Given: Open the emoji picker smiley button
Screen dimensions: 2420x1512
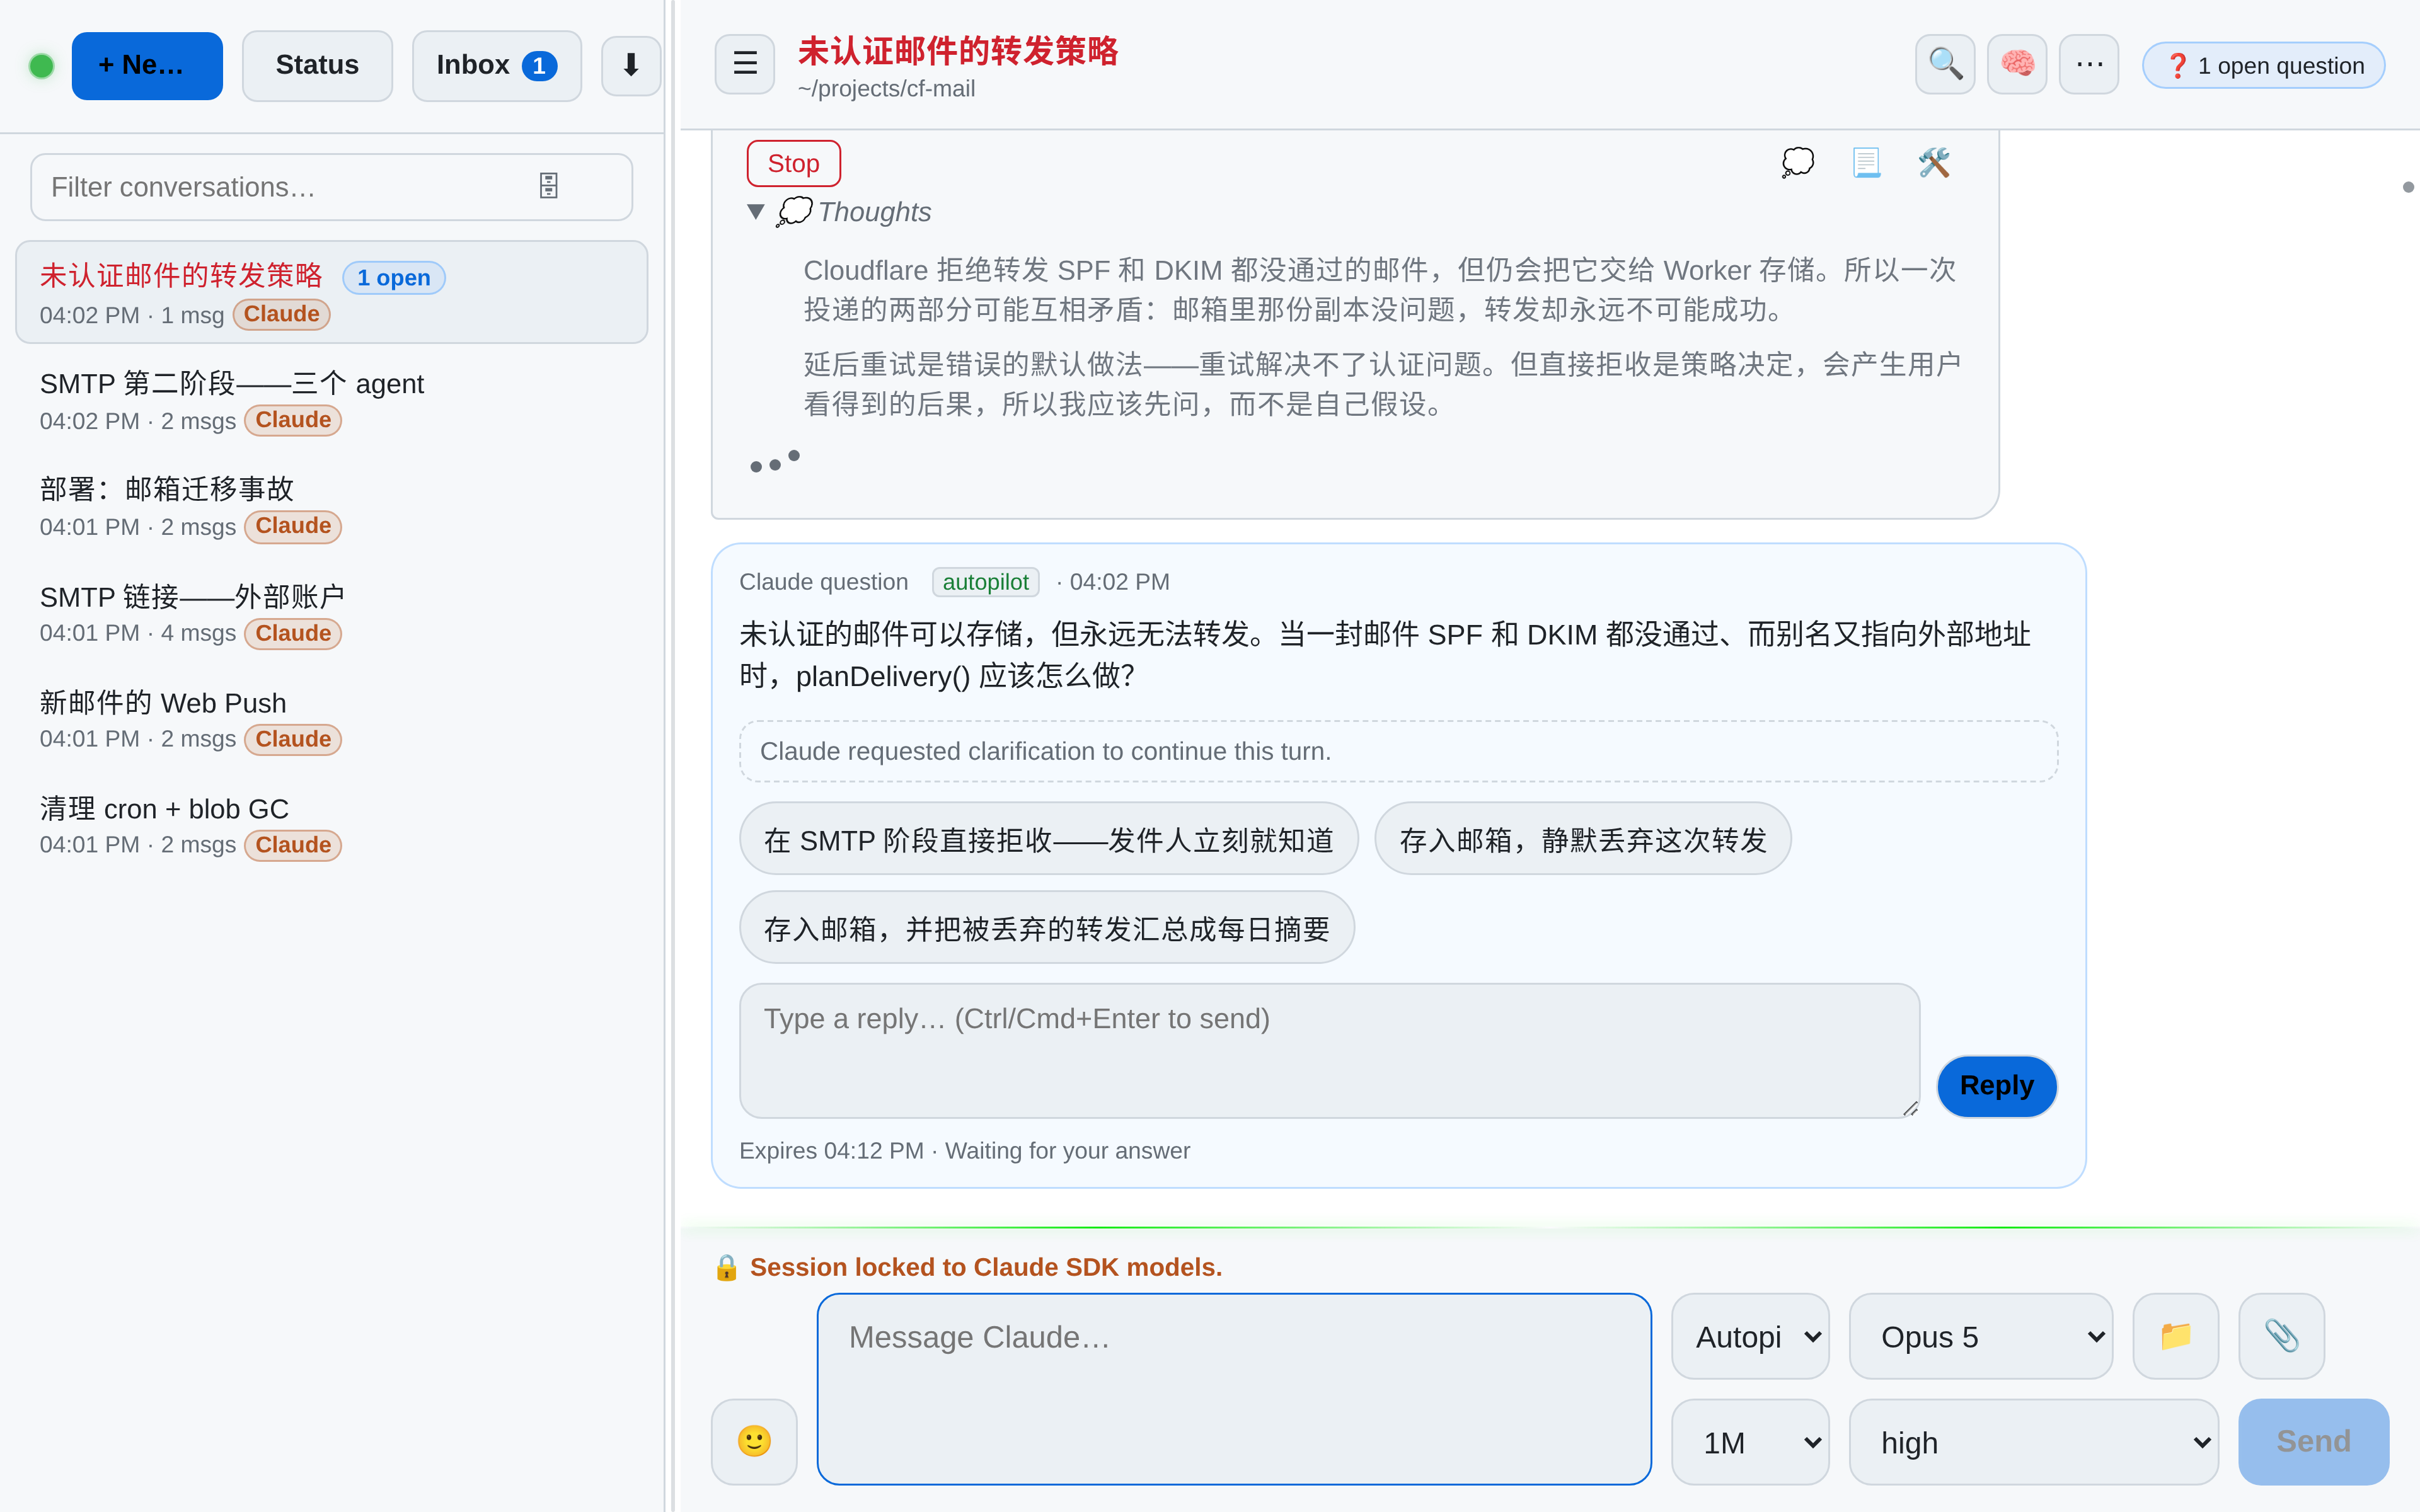Looking at the screenshot, I should tap(754, 1441).
